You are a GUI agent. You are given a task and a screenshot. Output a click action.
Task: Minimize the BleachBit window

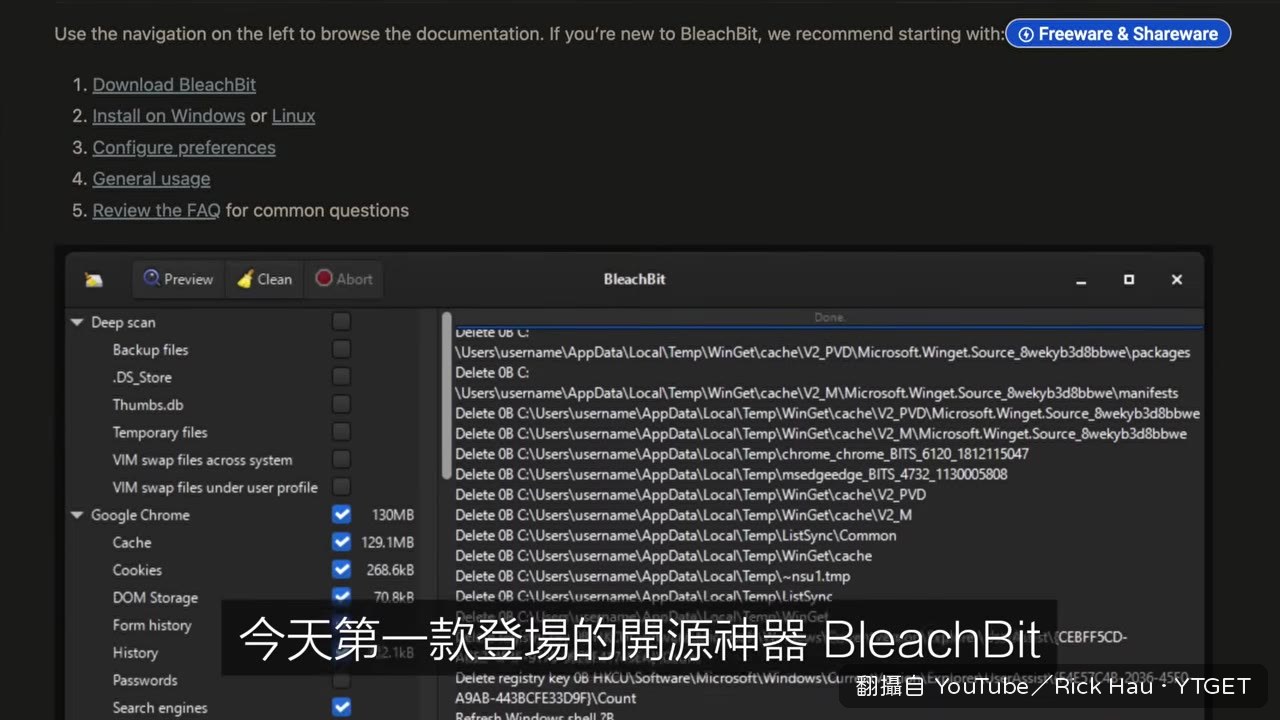coord(1081,280)
